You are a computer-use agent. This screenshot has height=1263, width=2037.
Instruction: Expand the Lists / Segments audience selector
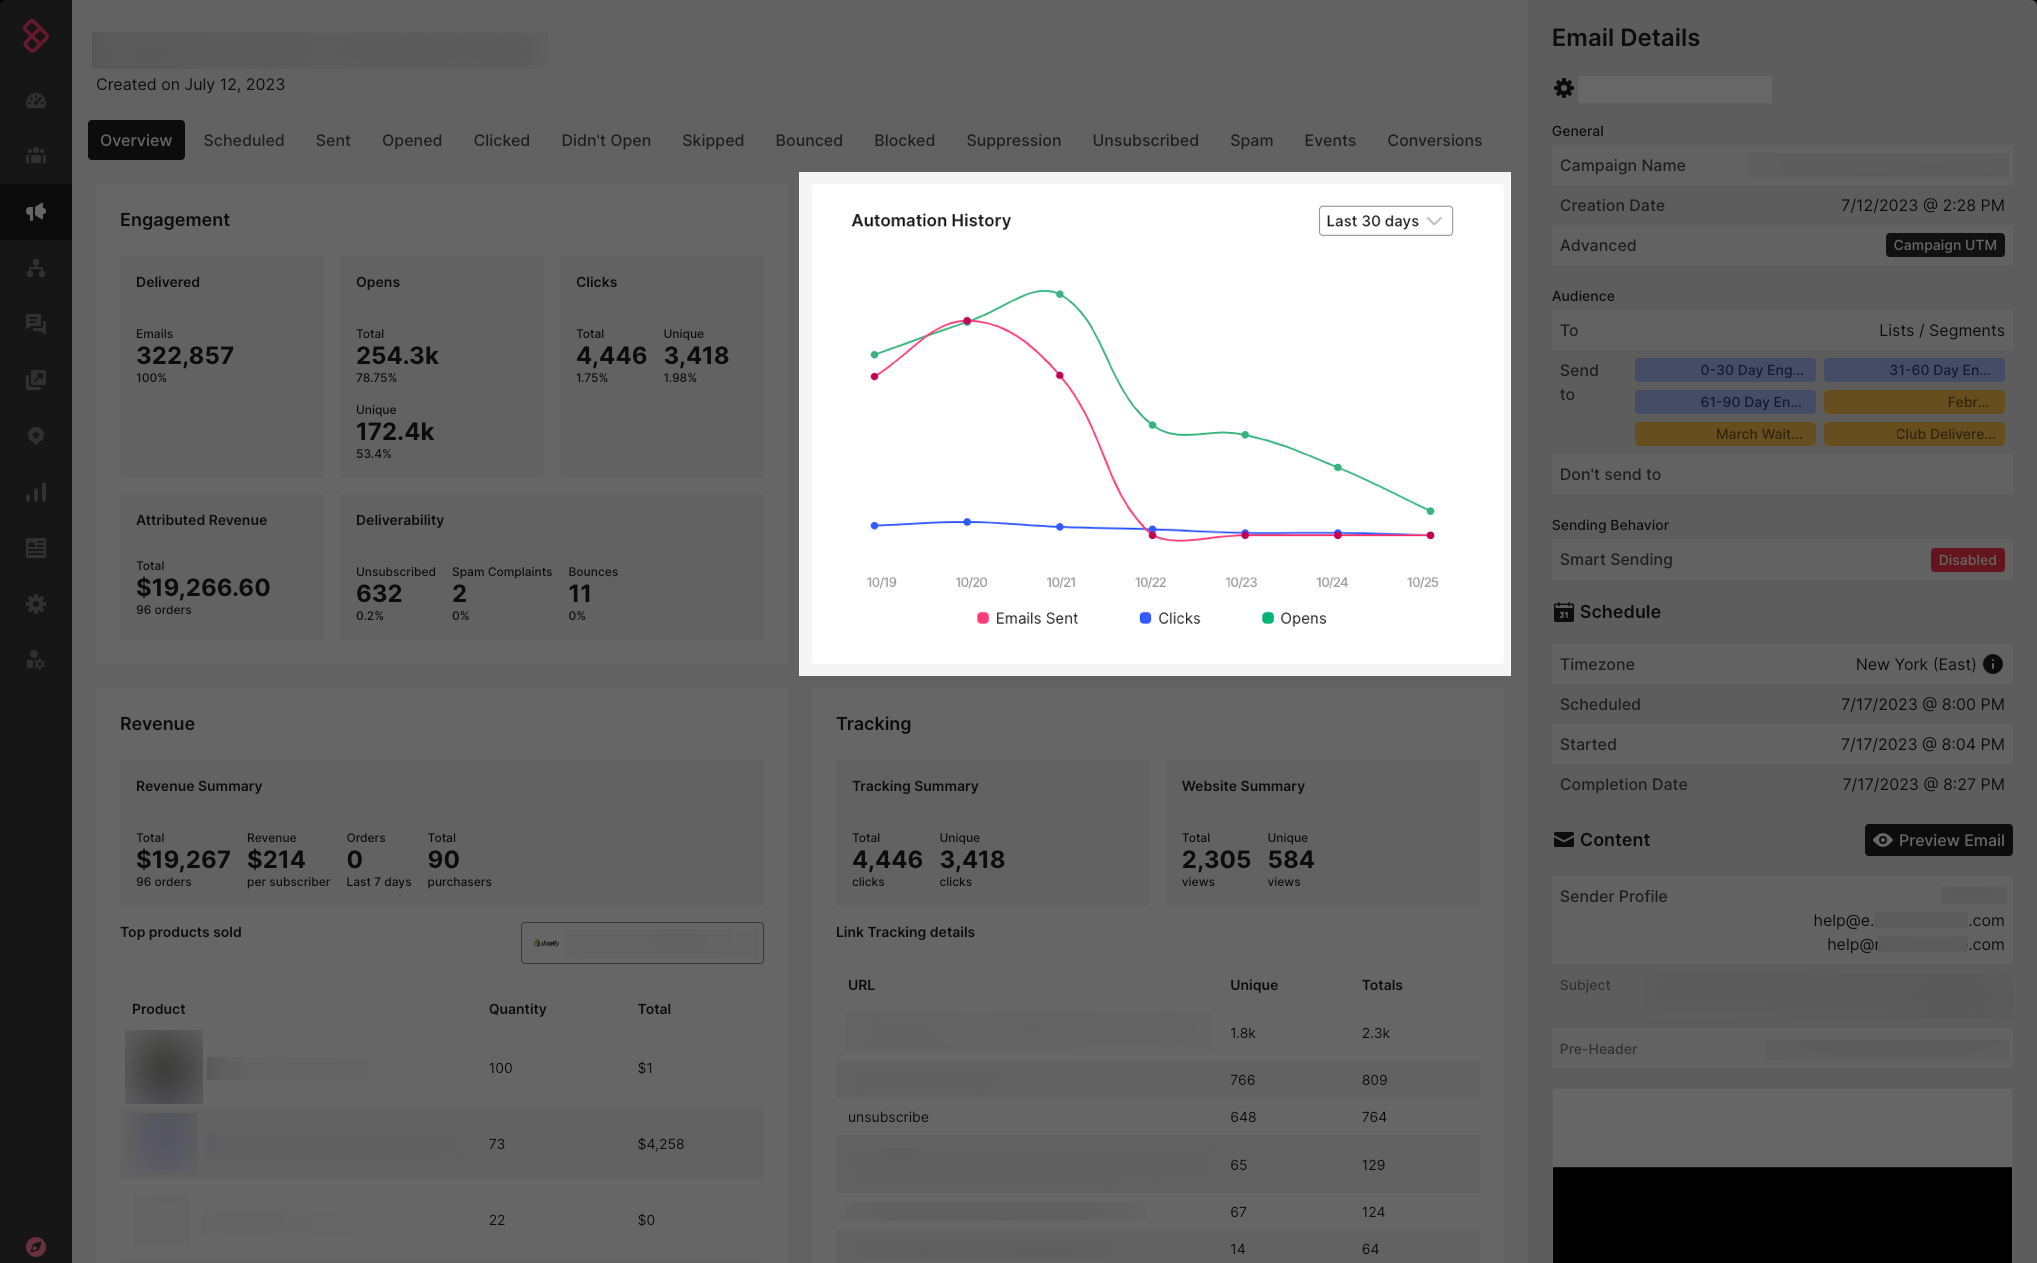coord(1940,330)
